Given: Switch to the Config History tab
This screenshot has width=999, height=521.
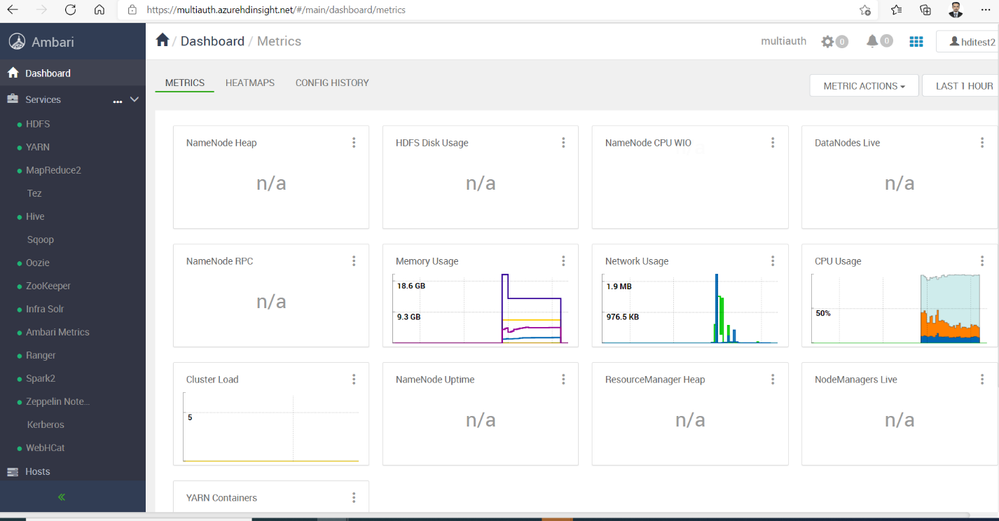Looking at the screenshot, I should click(x=332, y=83).
